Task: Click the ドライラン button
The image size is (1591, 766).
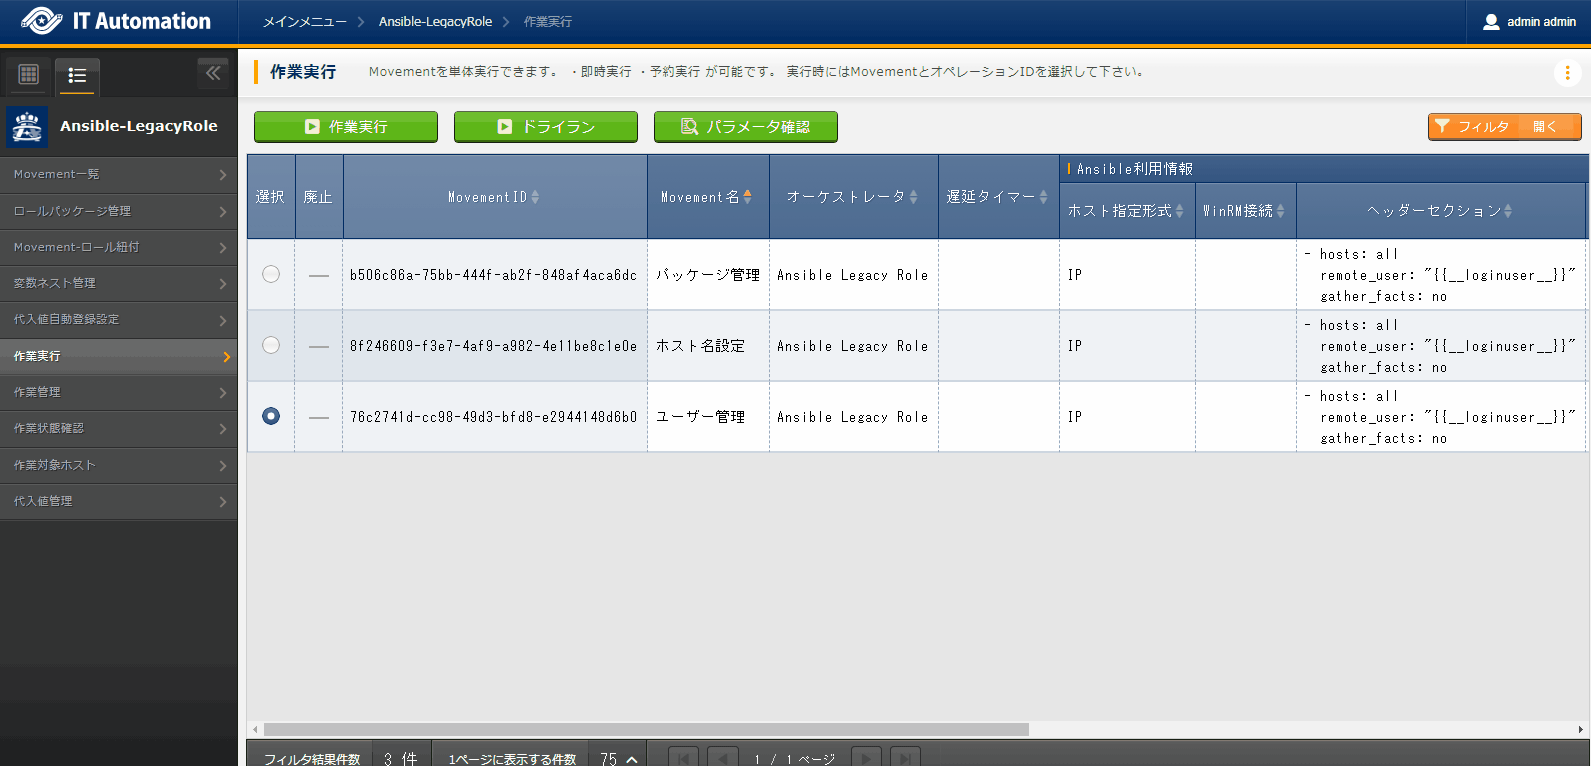Action: [x=546, y=127]
